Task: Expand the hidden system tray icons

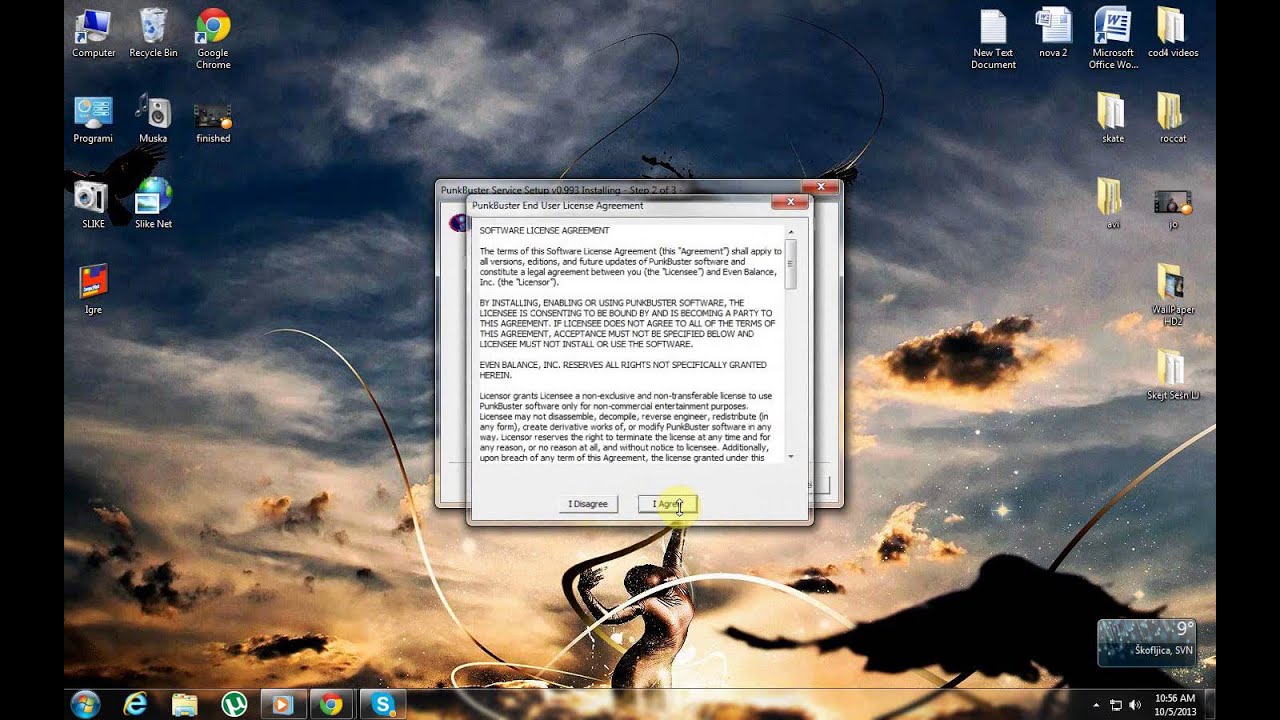Action: point(1096,705)
